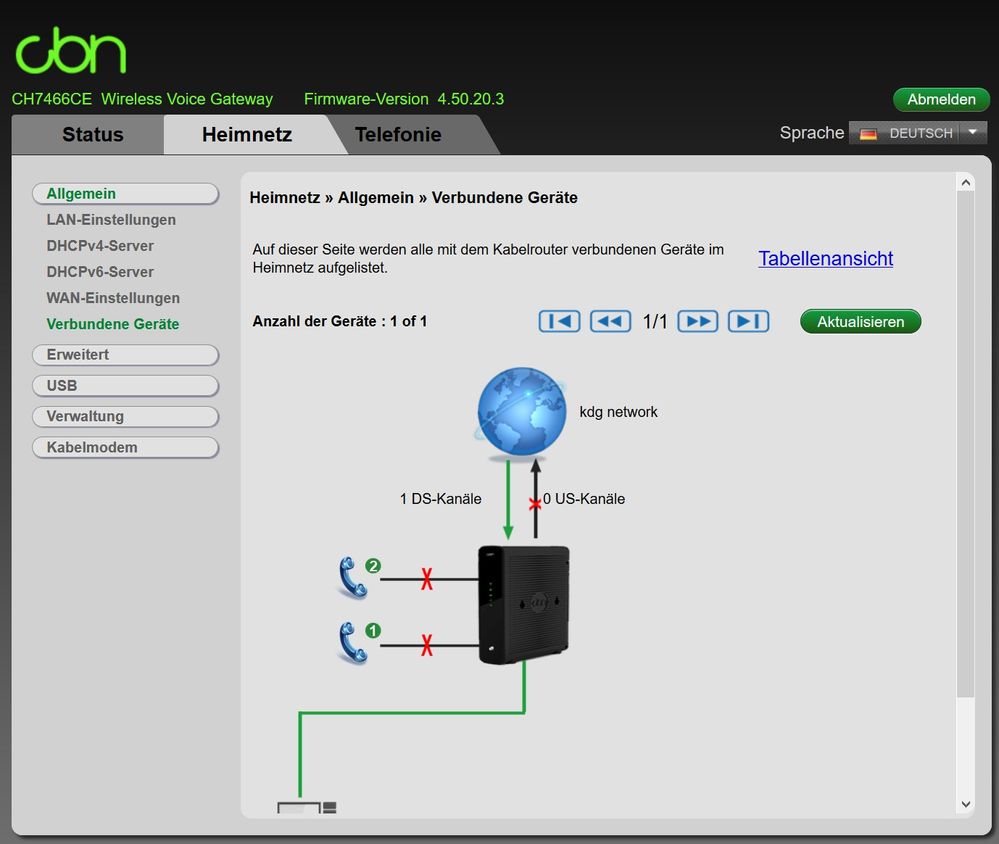This screenshot has height=844, width=999.
Task: Open DHCPv4-Server settings
Action: click(x=100, y=246)
